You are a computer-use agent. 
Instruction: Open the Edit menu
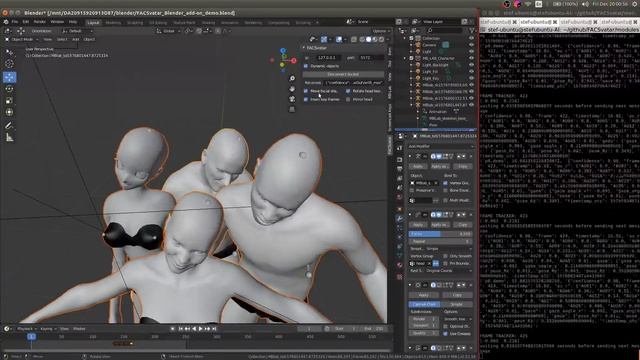(26, 22)
